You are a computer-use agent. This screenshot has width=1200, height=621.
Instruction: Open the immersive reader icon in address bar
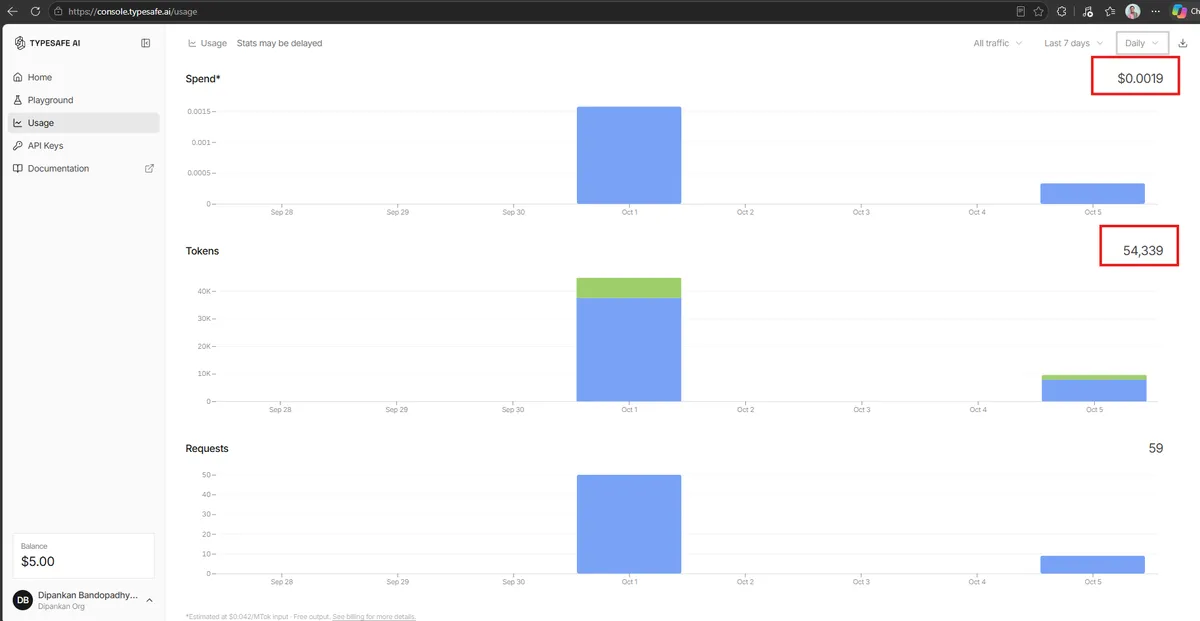pos(1021,11)
